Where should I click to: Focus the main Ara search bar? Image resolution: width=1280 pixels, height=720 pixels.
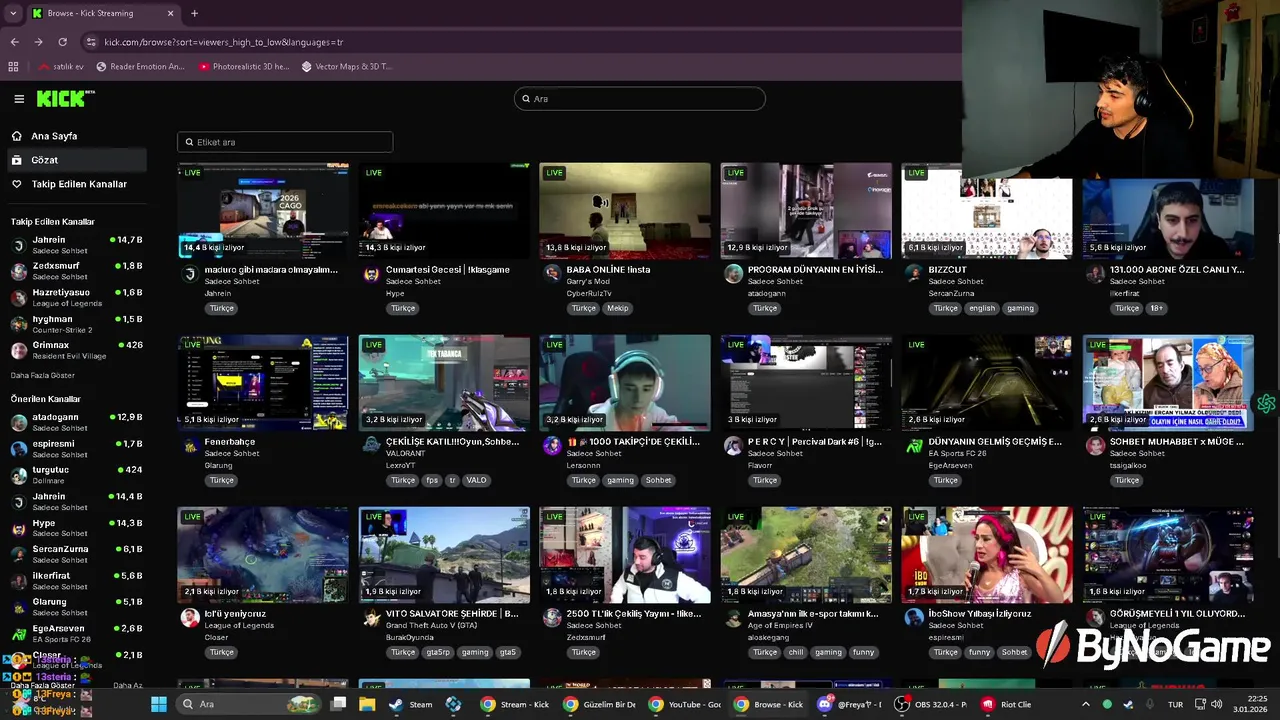pyautogui.click(x=640, y=98)
